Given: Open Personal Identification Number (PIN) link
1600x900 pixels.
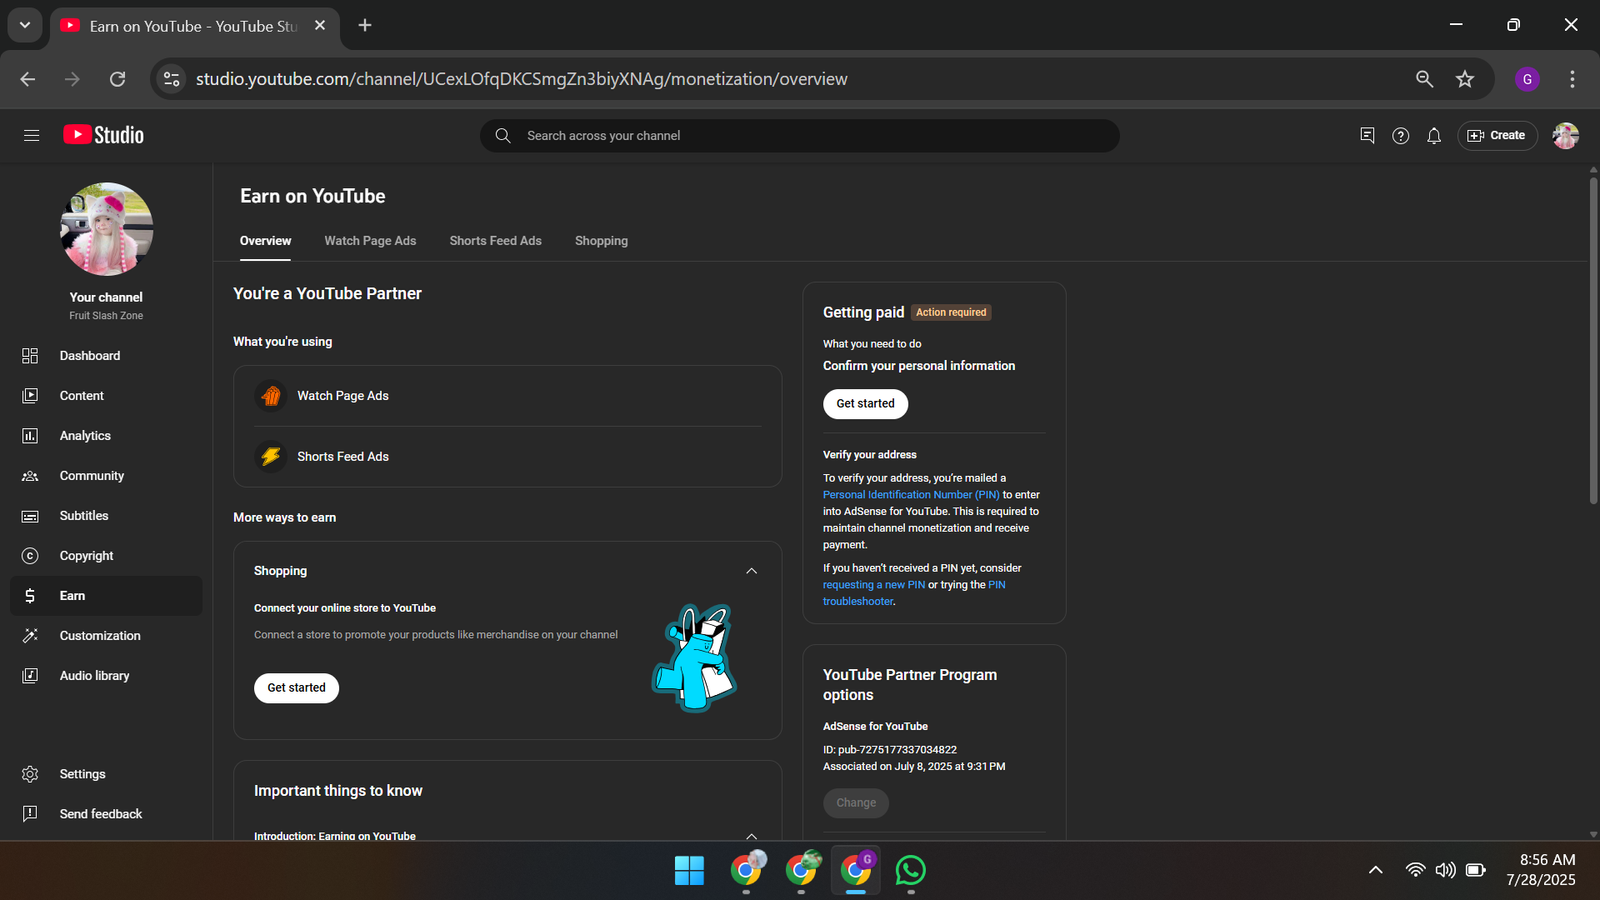Looking at the screenshot, I should click(x=911, y=495).
